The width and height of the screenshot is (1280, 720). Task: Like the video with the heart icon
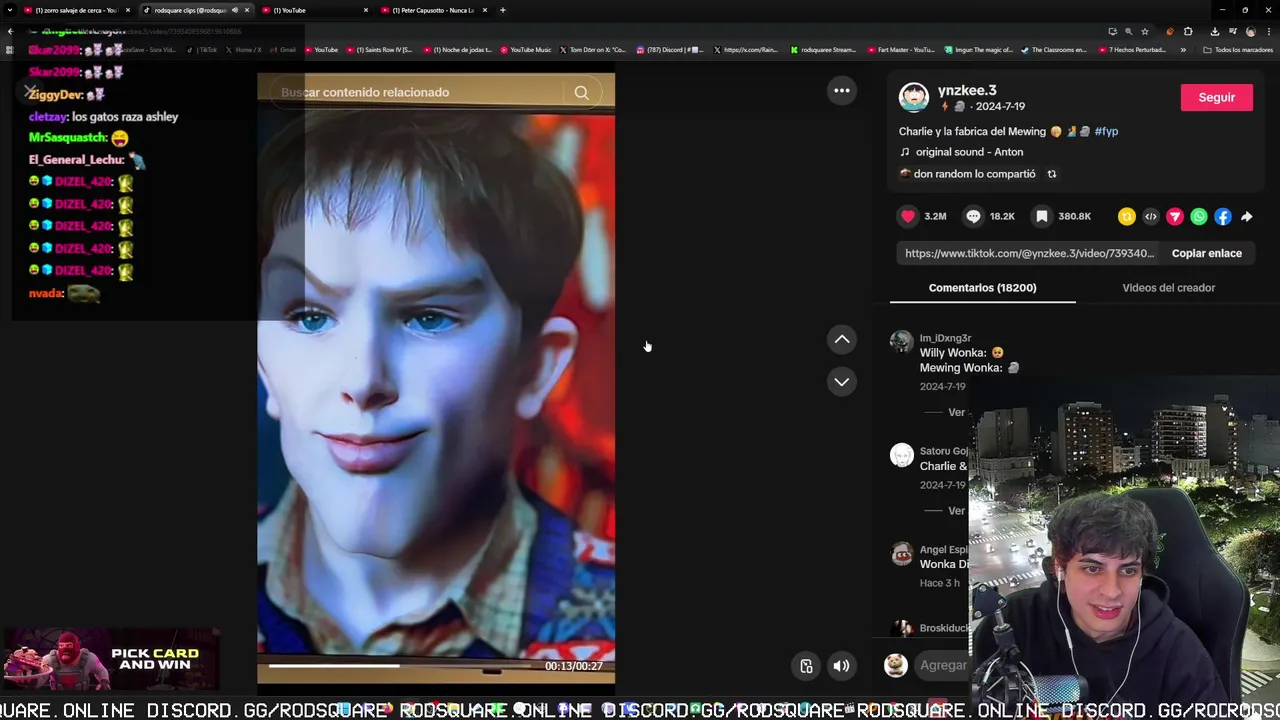coord(908,216)
